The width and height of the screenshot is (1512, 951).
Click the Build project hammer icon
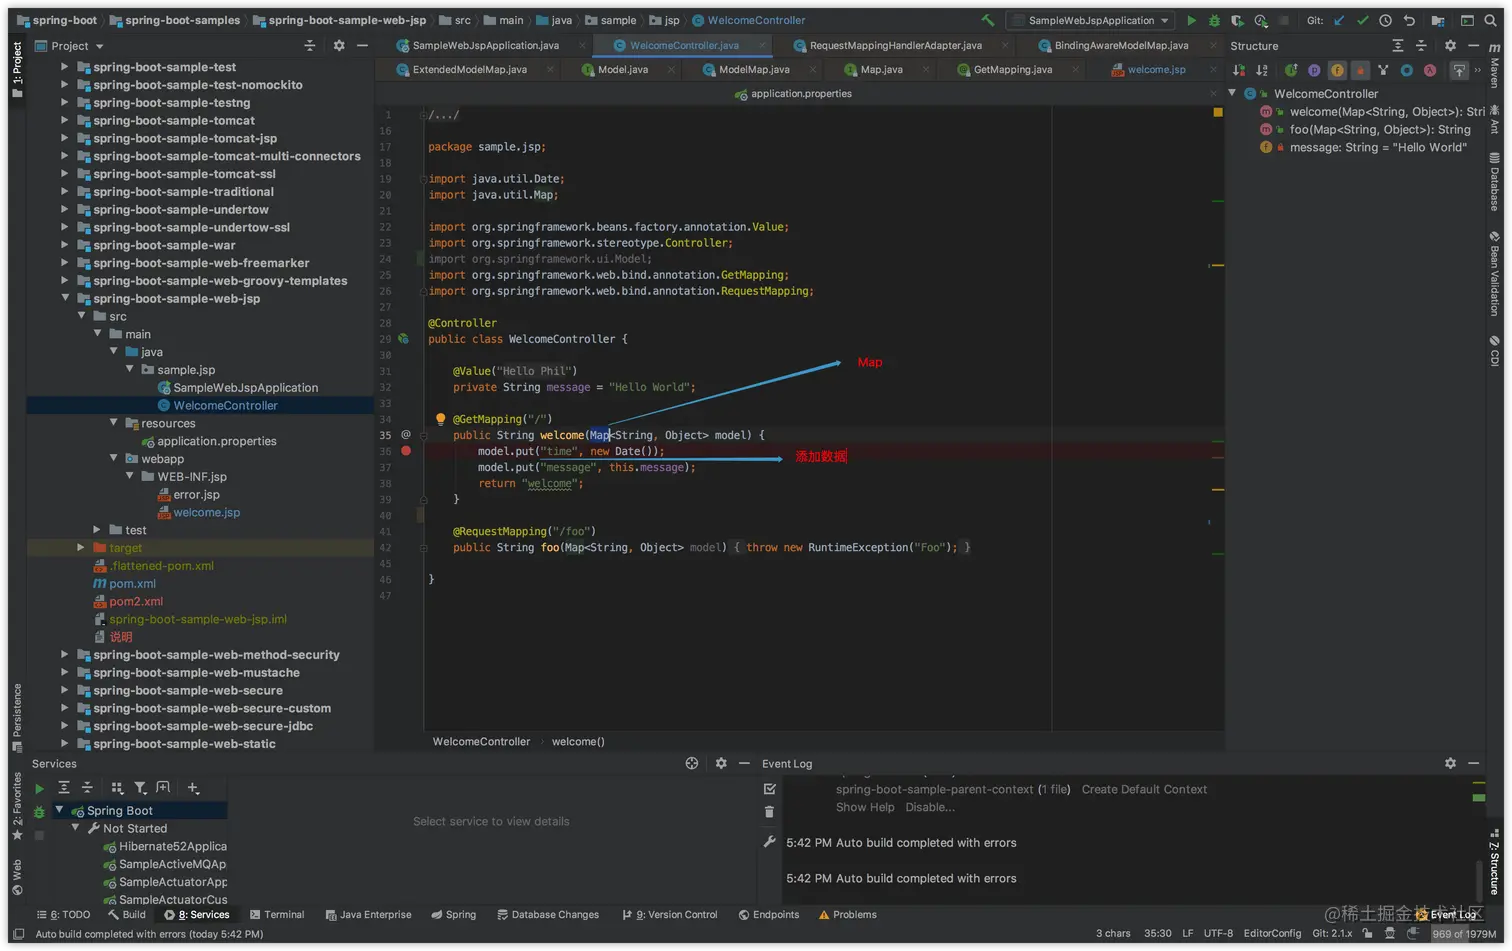point(988,20)
